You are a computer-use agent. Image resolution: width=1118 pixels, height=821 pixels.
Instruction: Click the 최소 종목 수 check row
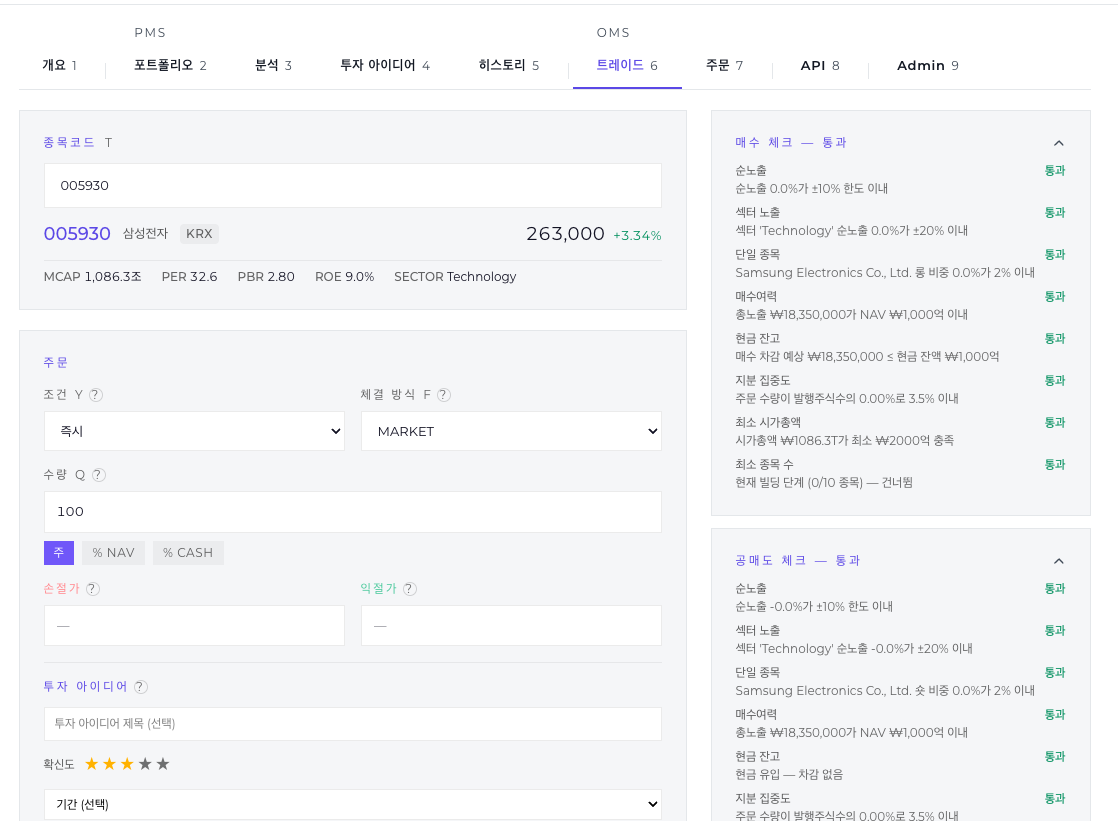click(901, 474)
